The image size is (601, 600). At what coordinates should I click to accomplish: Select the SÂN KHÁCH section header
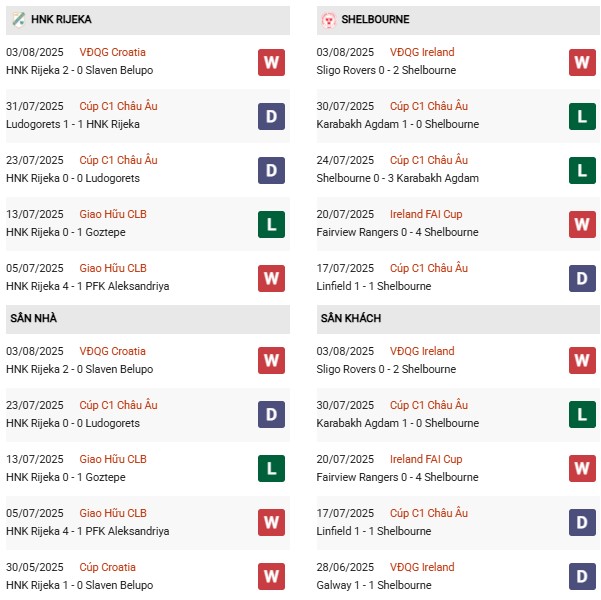point(351,318)
